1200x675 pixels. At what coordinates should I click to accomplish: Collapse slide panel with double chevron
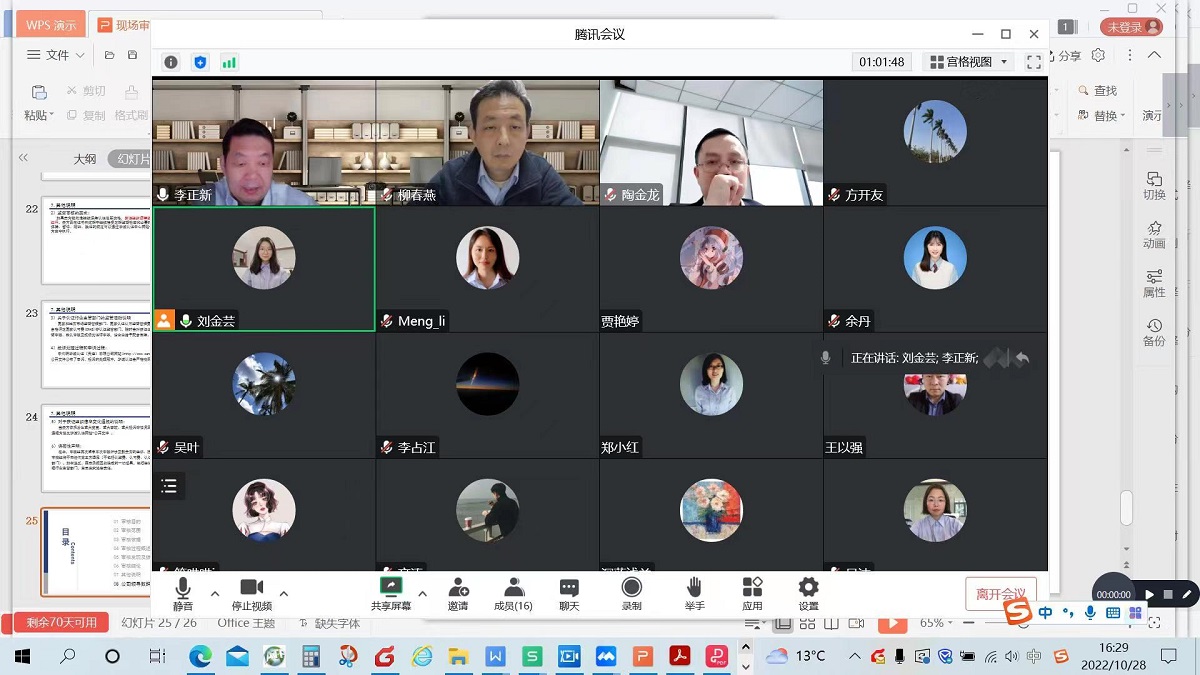pyautogui.click(x=24, y=158)
